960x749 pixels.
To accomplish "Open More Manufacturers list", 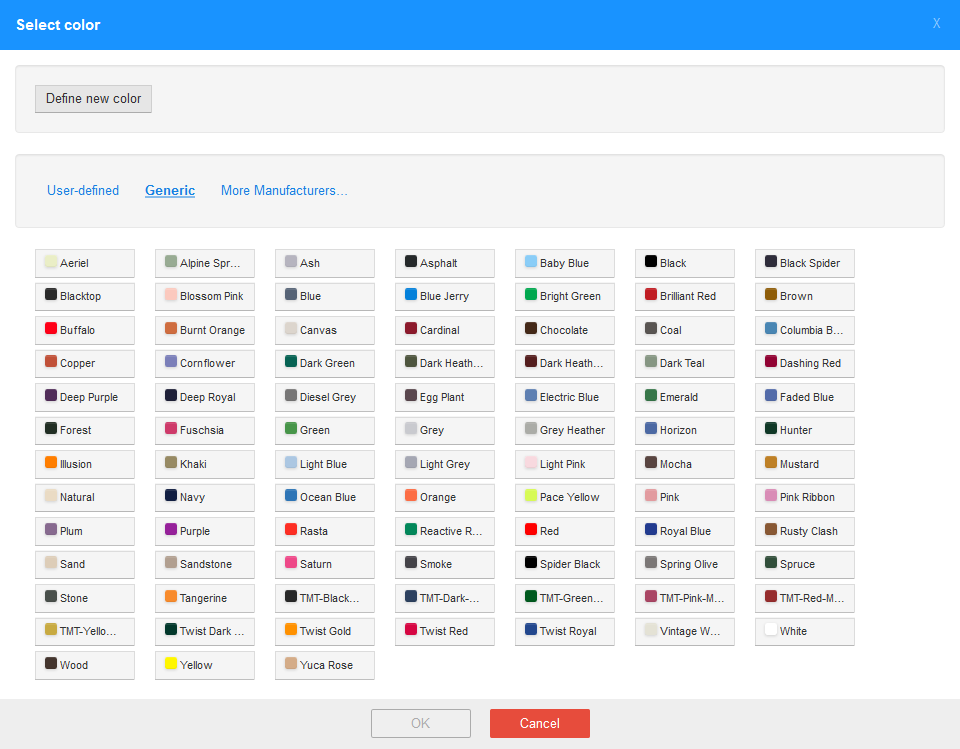I will pos(284,191).
